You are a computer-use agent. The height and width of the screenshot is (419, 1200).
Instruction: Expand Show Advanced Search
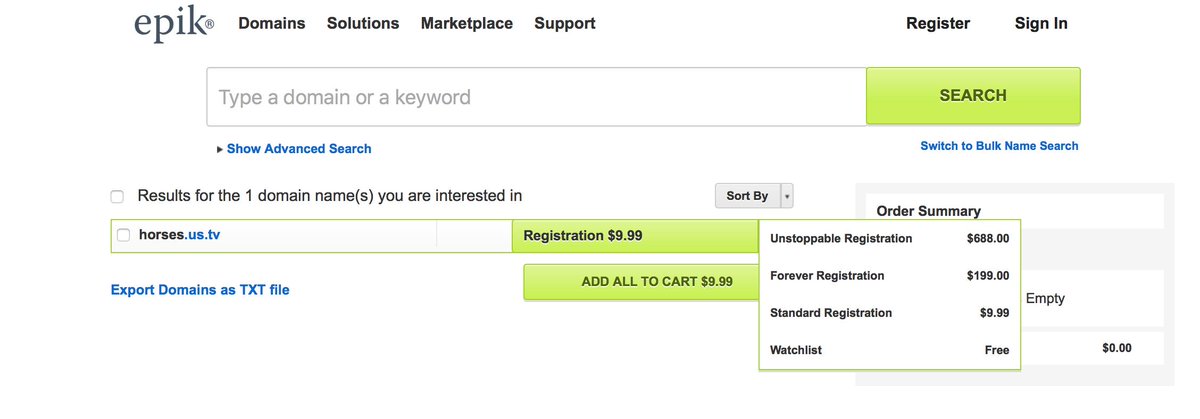click(298, 149)
